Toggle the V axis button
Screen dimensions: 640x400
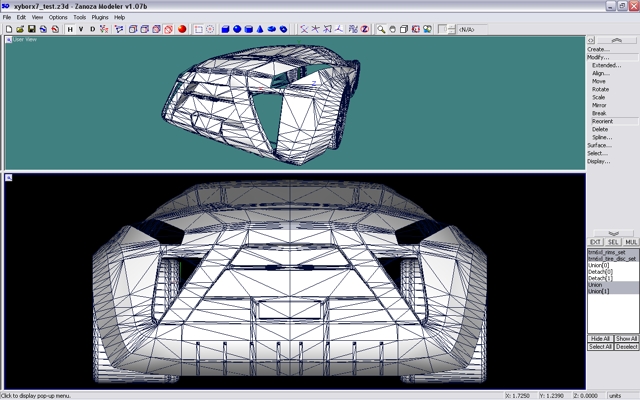point(81,29)
